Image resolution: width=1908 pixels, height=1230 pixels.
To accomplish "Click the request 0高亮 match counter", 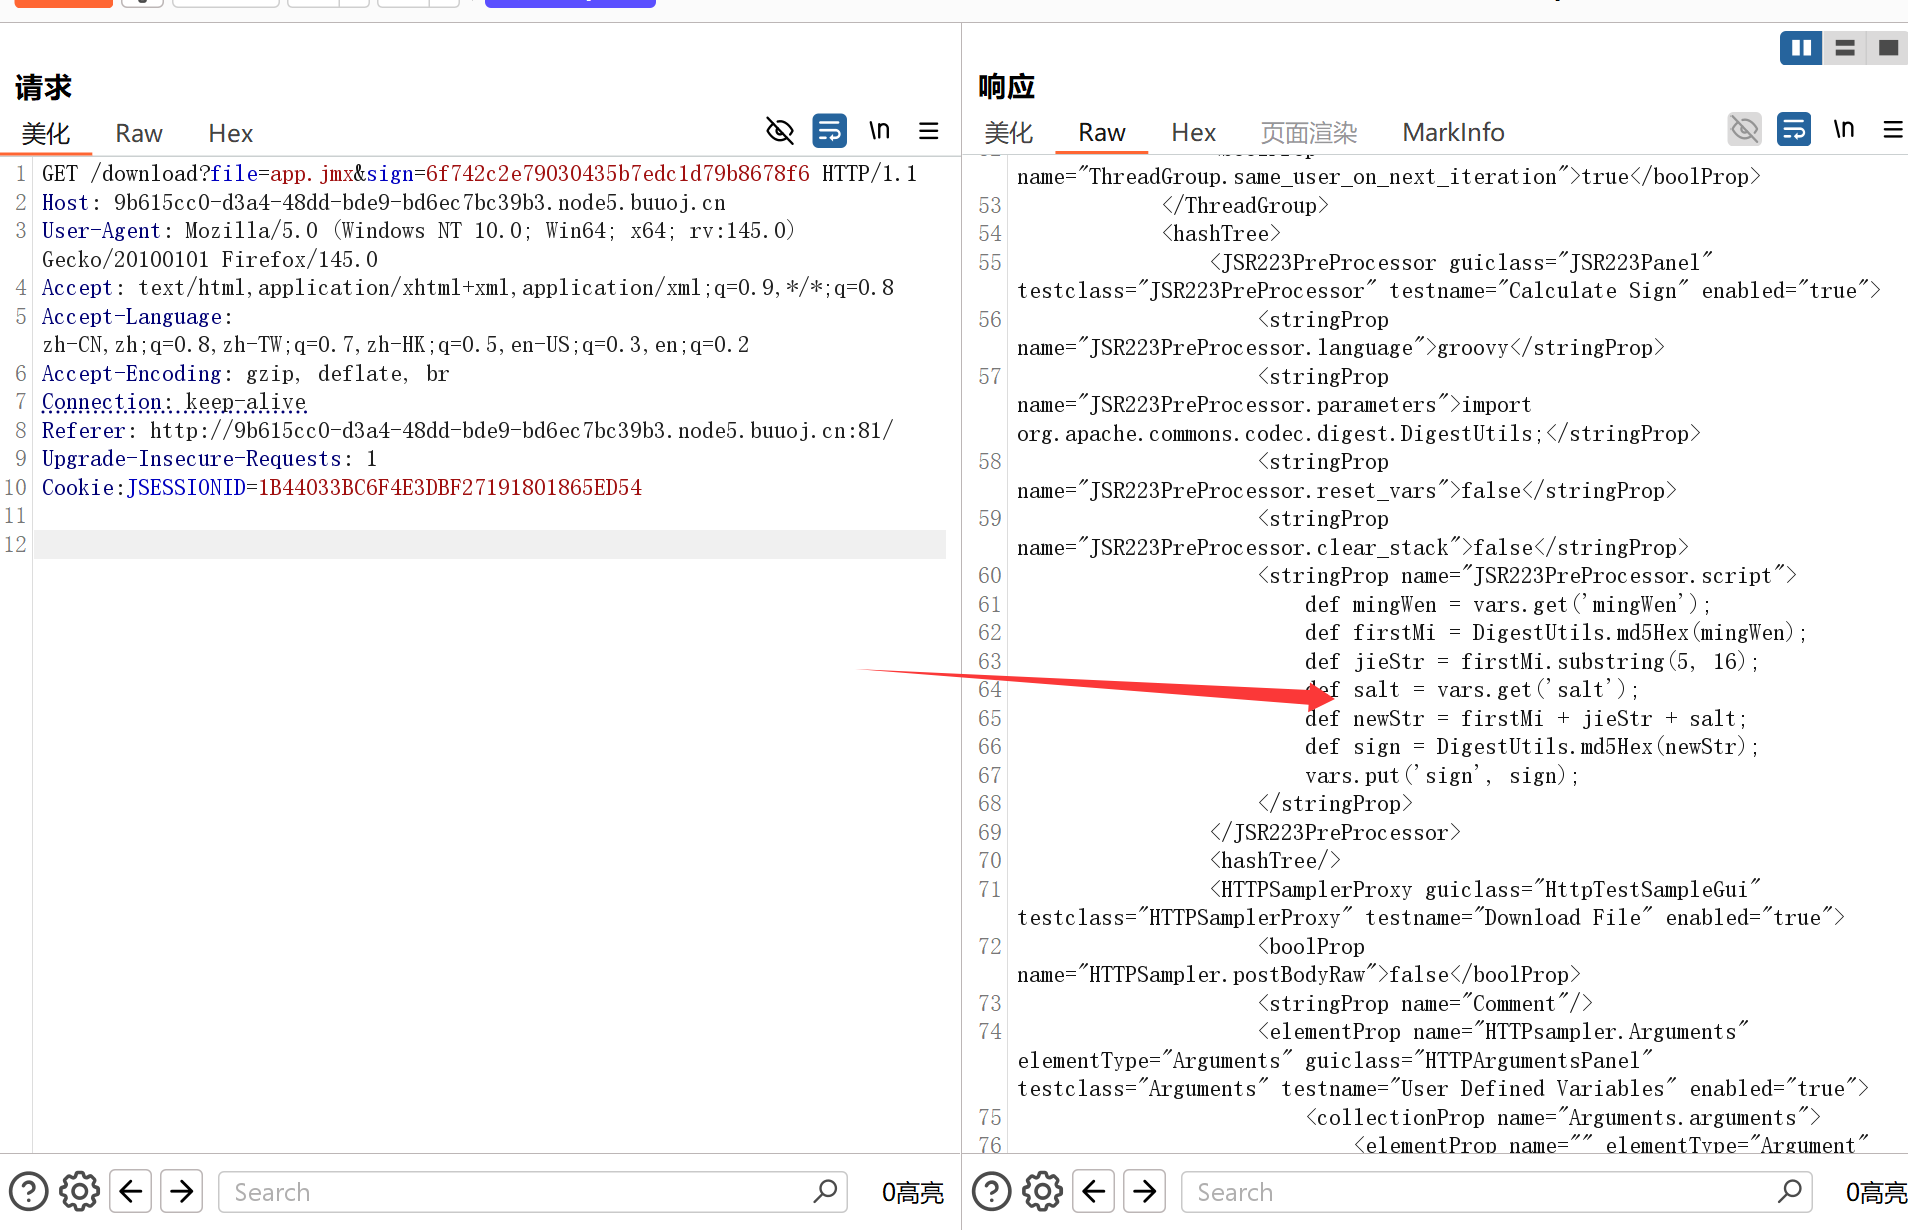I will tap(912, 1192).
